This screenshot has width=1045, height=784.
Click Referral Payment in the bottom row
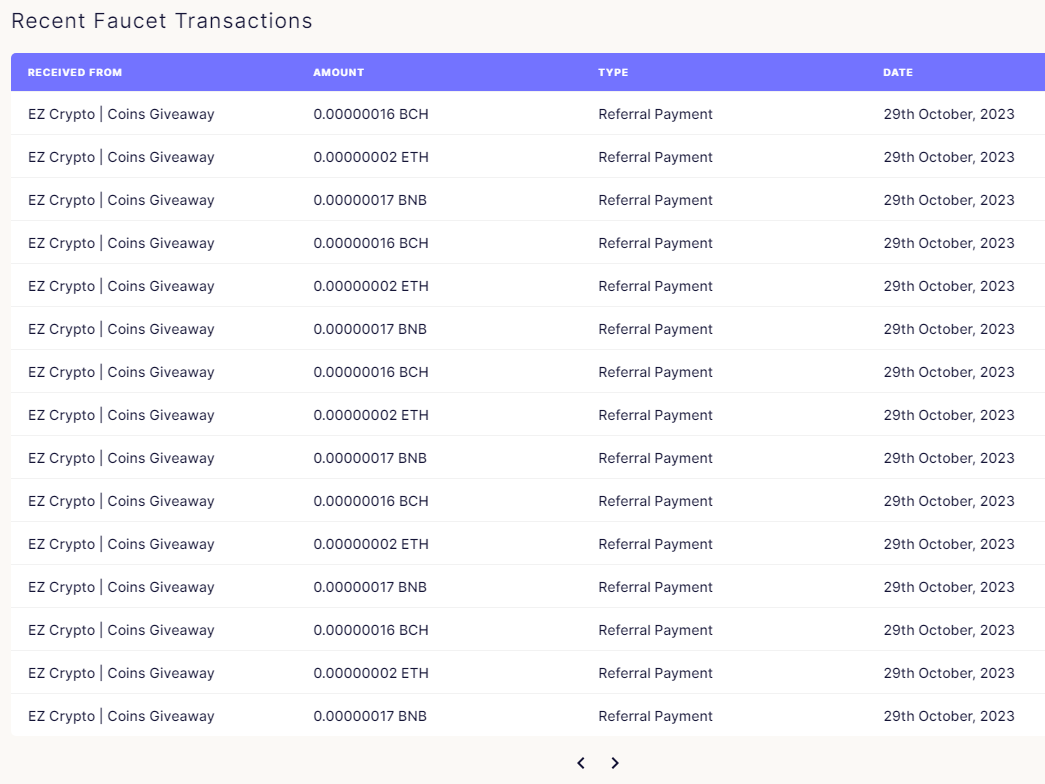click(x=655, y=716)
